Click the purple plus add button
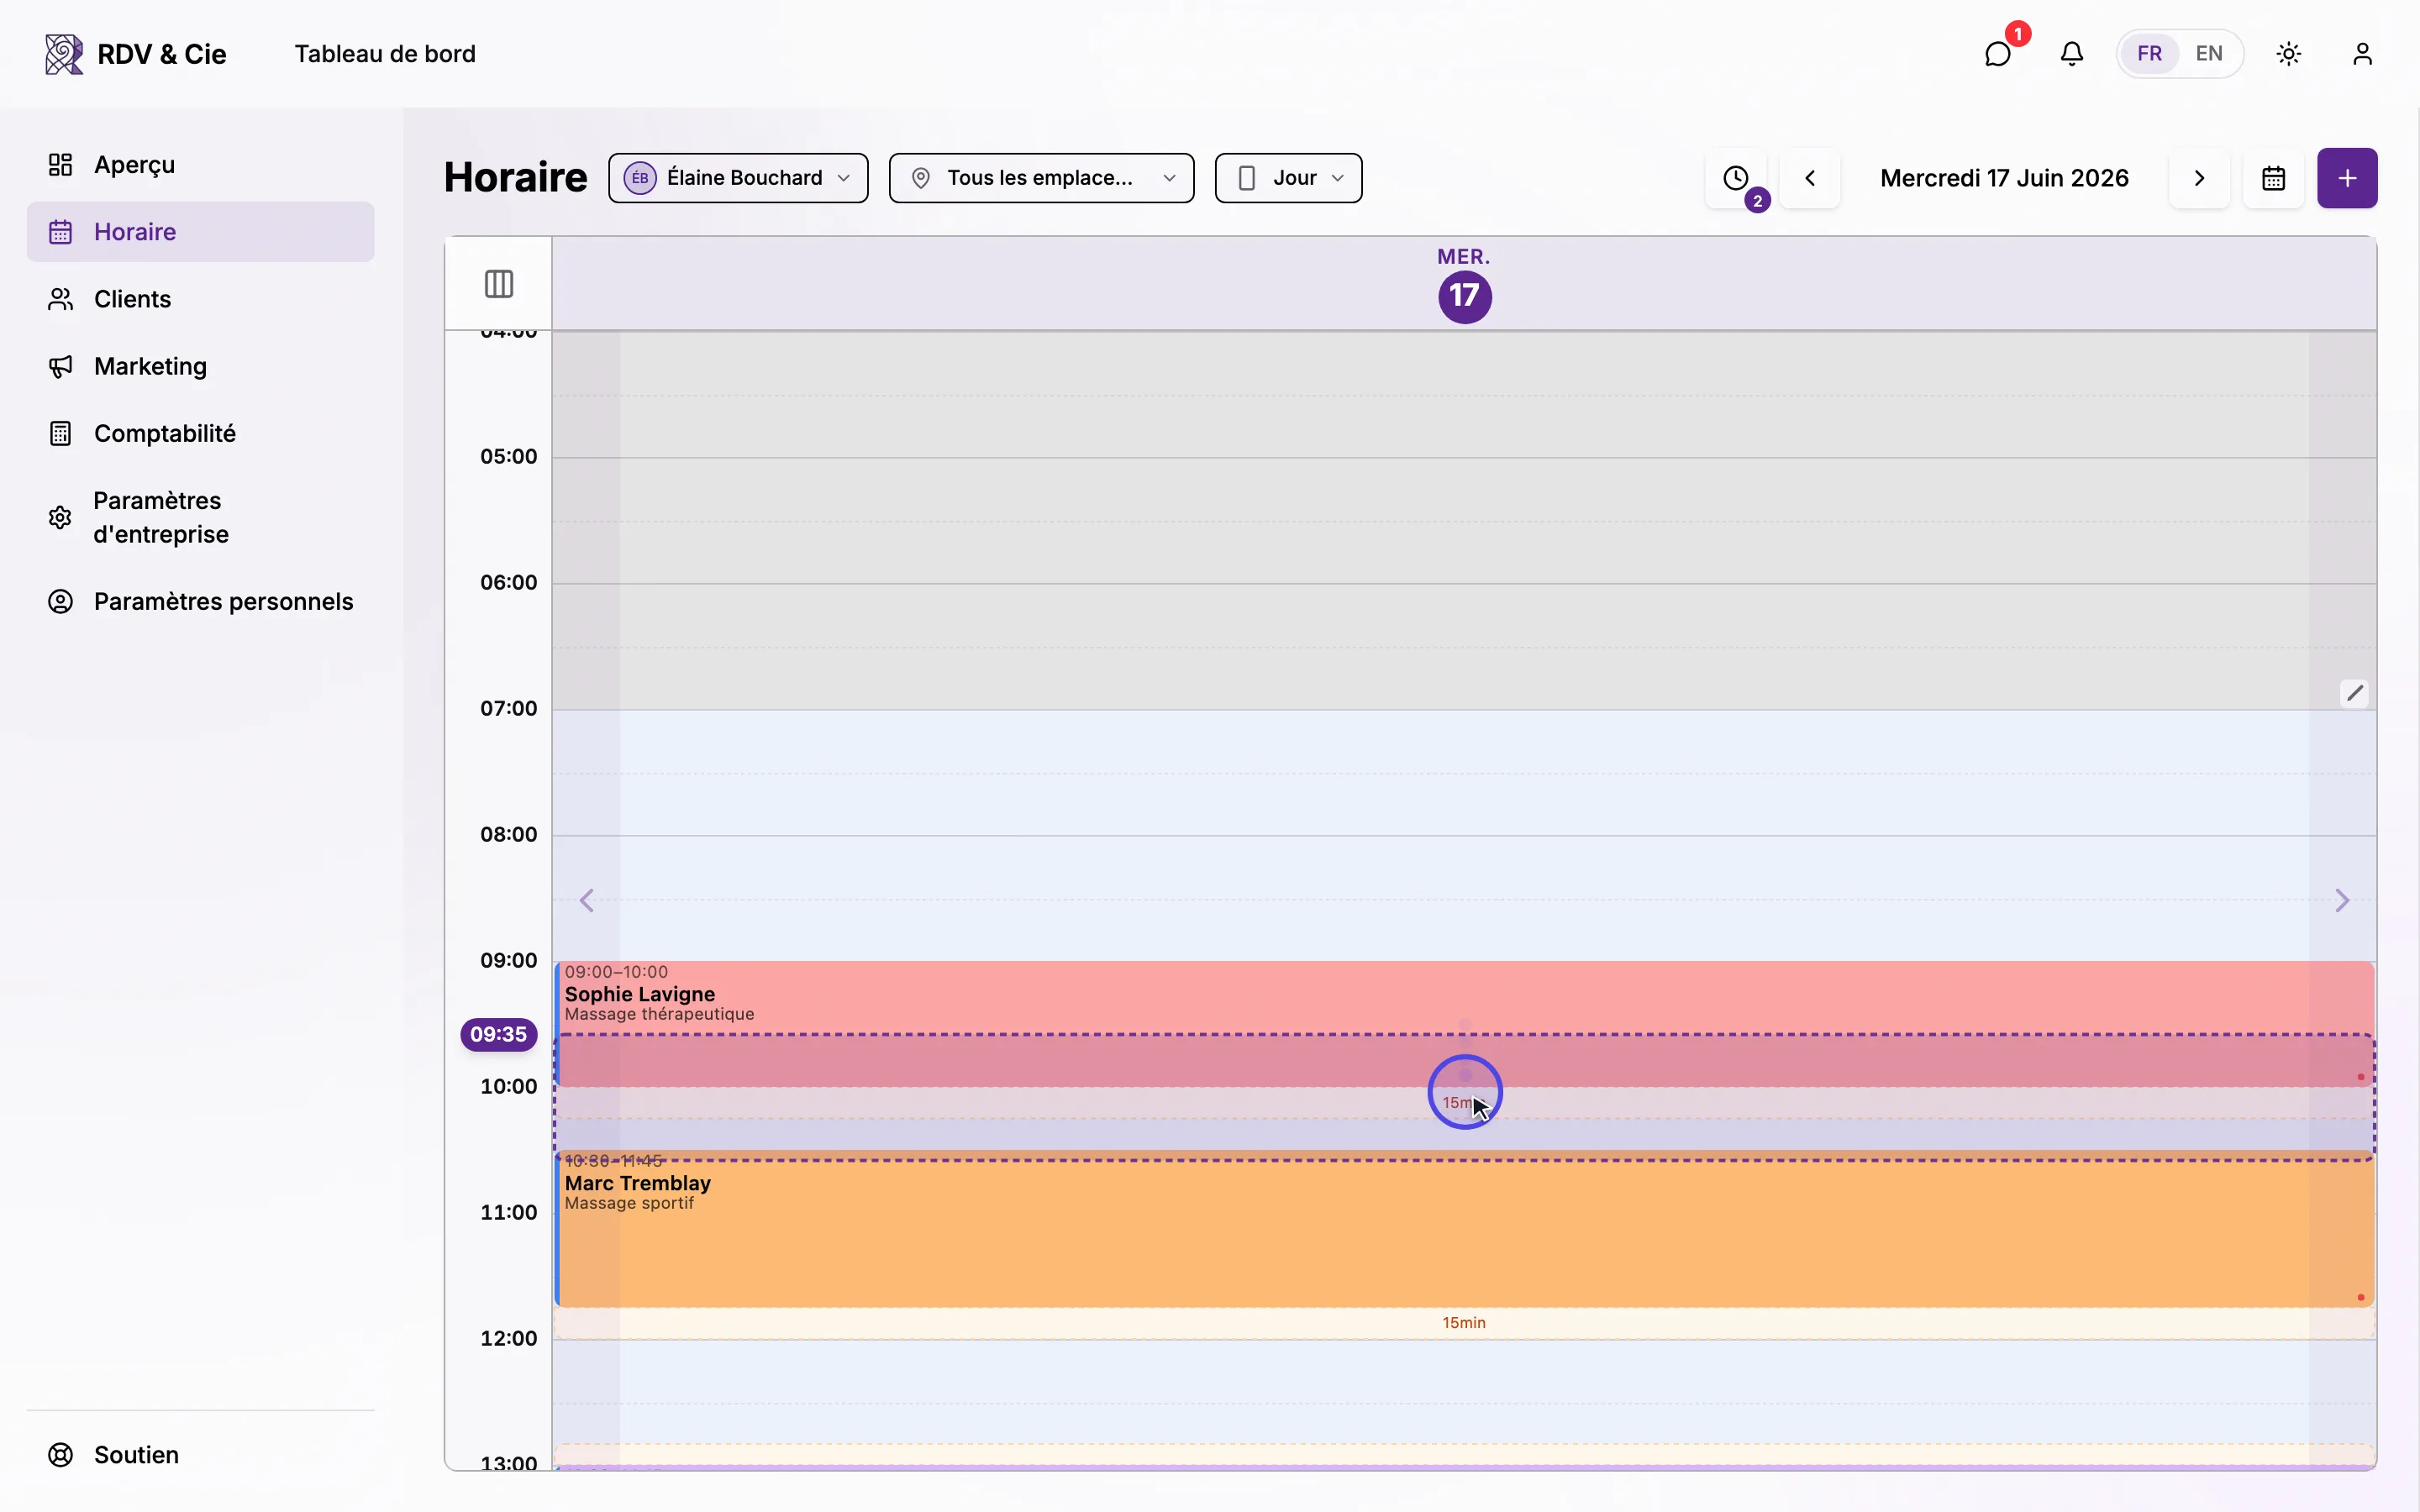Image resolution: width=2420 pixels, height=1512 pixels. coord(2347,178)
